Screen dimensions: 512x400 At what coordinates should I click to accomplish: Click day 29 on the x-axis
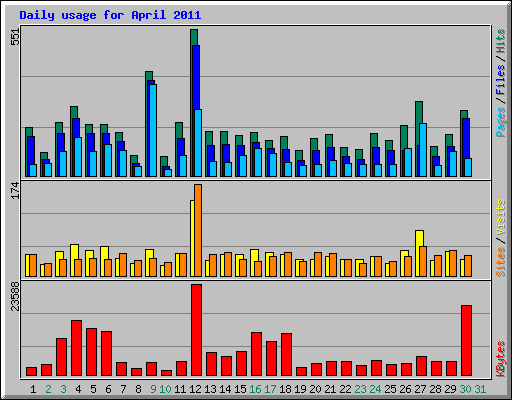point(450,389)
